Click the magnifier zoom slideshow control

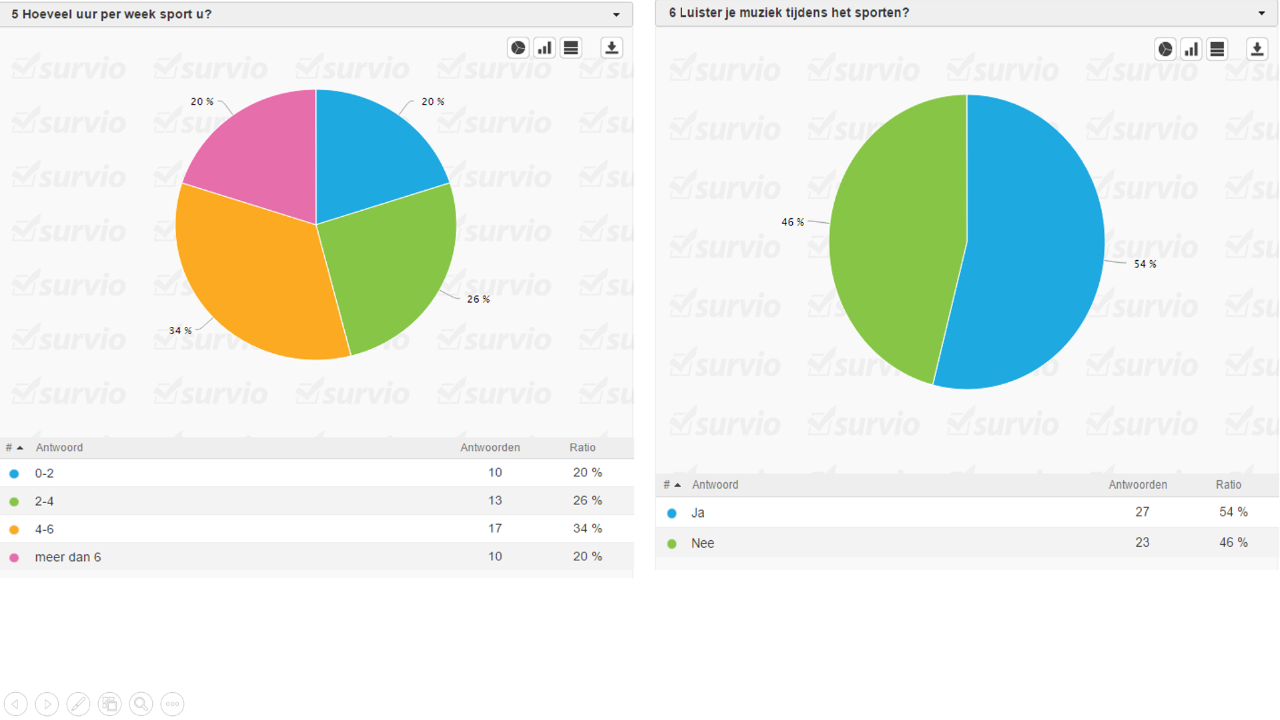[141, 704]
